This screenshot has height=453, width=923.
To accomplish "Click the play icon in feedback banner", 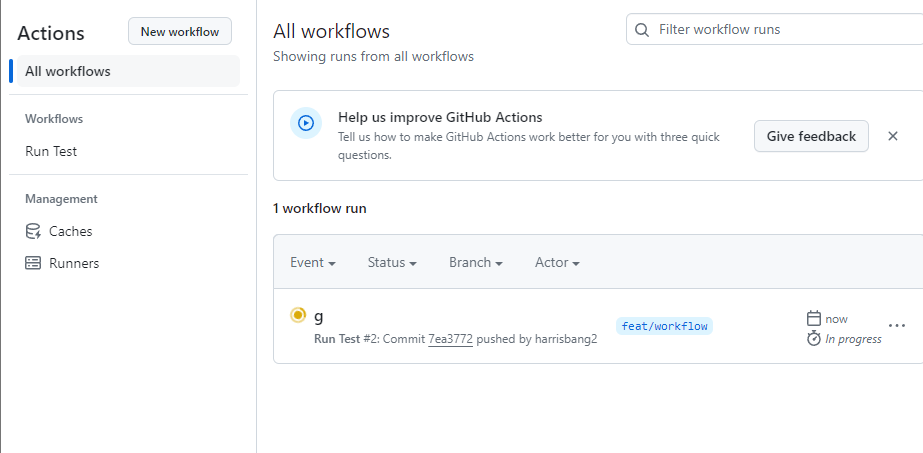I will coord(306,123).
